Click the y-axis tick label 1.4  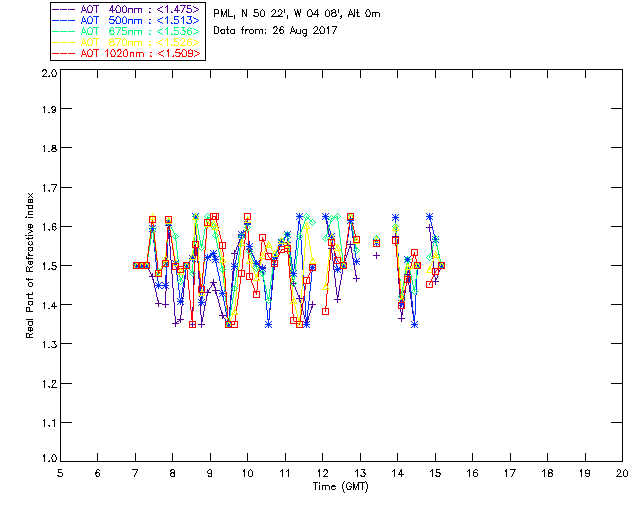pos(49,305)
